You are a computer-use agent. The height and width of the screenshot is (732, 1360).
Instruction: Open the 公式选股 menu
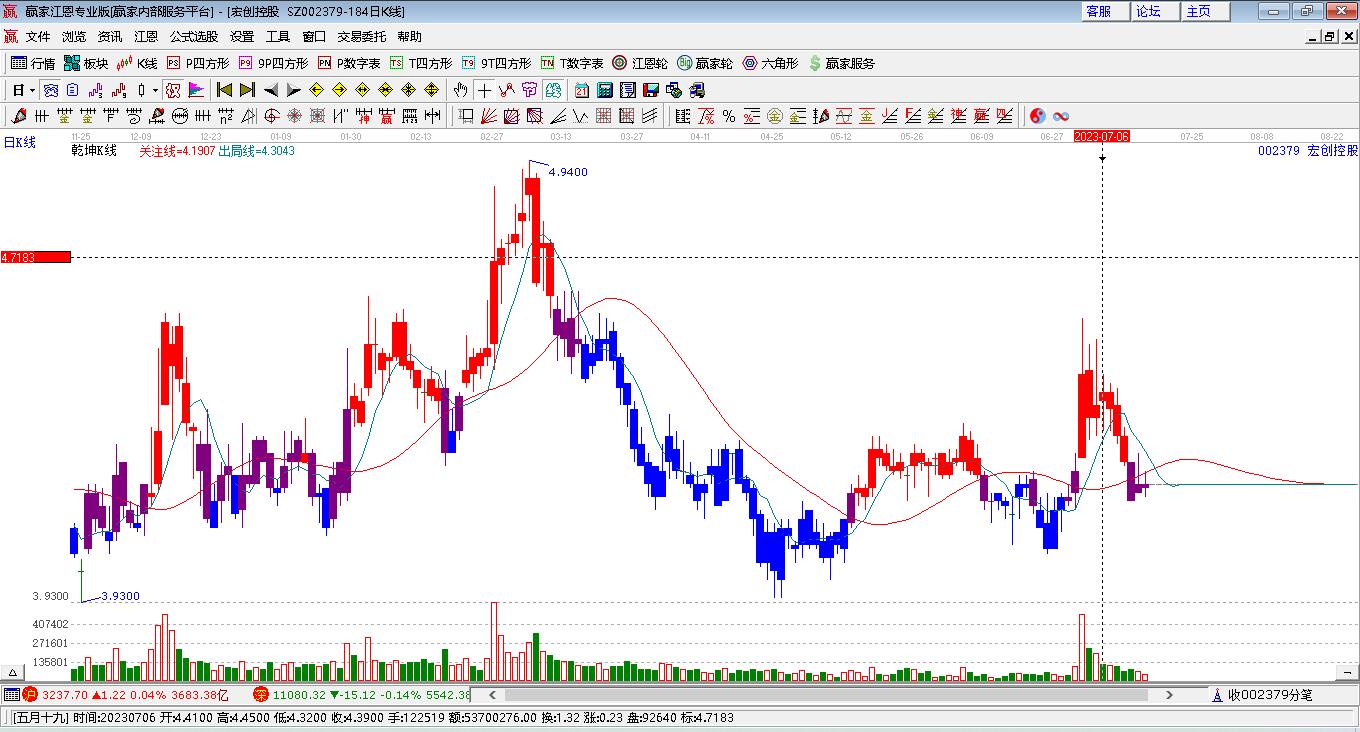pos(194,37)
